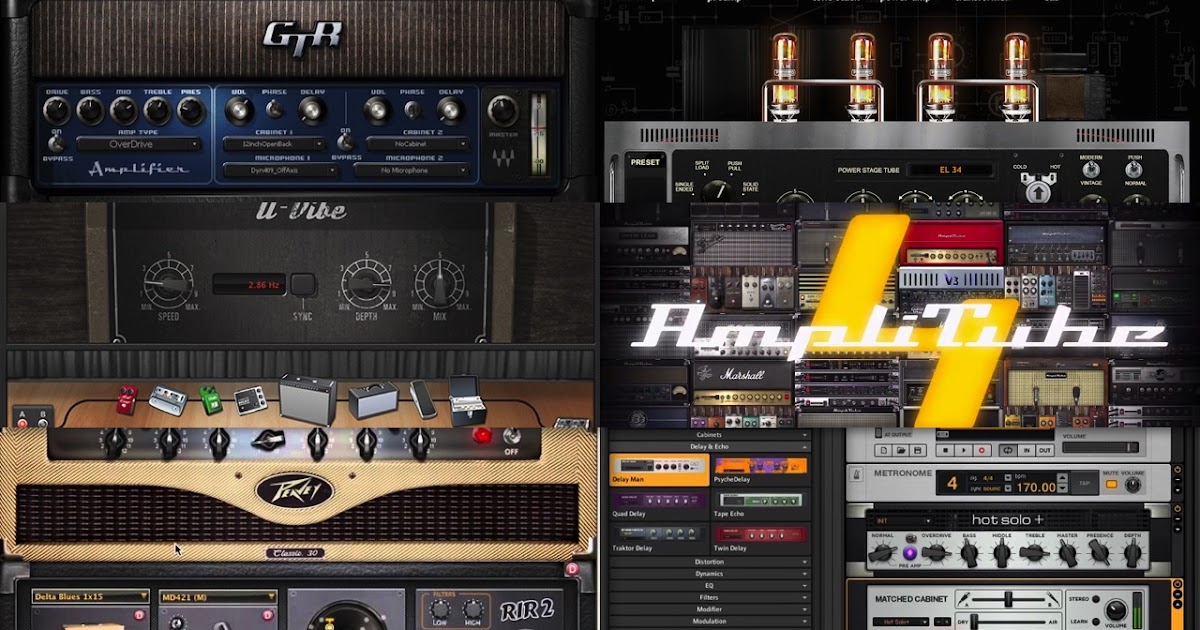The height and width of the screenshot is (630, 1200).
Task: Expand the Distortion category
Action: pos(710,562)
